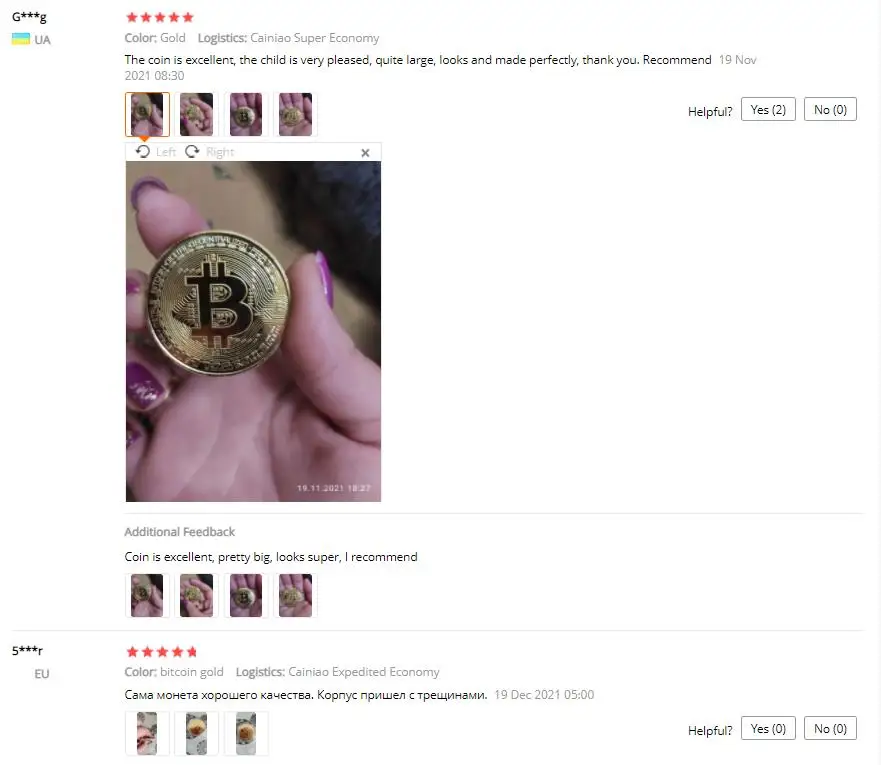Click No (0) on 5***r's review
This screenshot has width=881, height=765.
tap(830, 728)
